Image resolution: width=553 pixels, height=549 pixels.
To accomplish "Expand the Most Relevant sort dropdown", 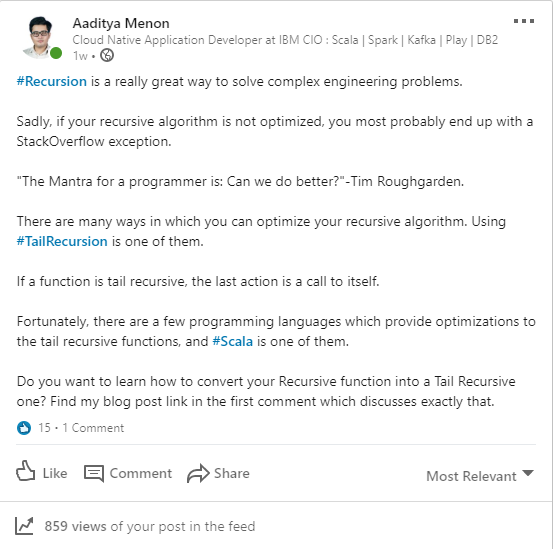I will pos(480,476).
